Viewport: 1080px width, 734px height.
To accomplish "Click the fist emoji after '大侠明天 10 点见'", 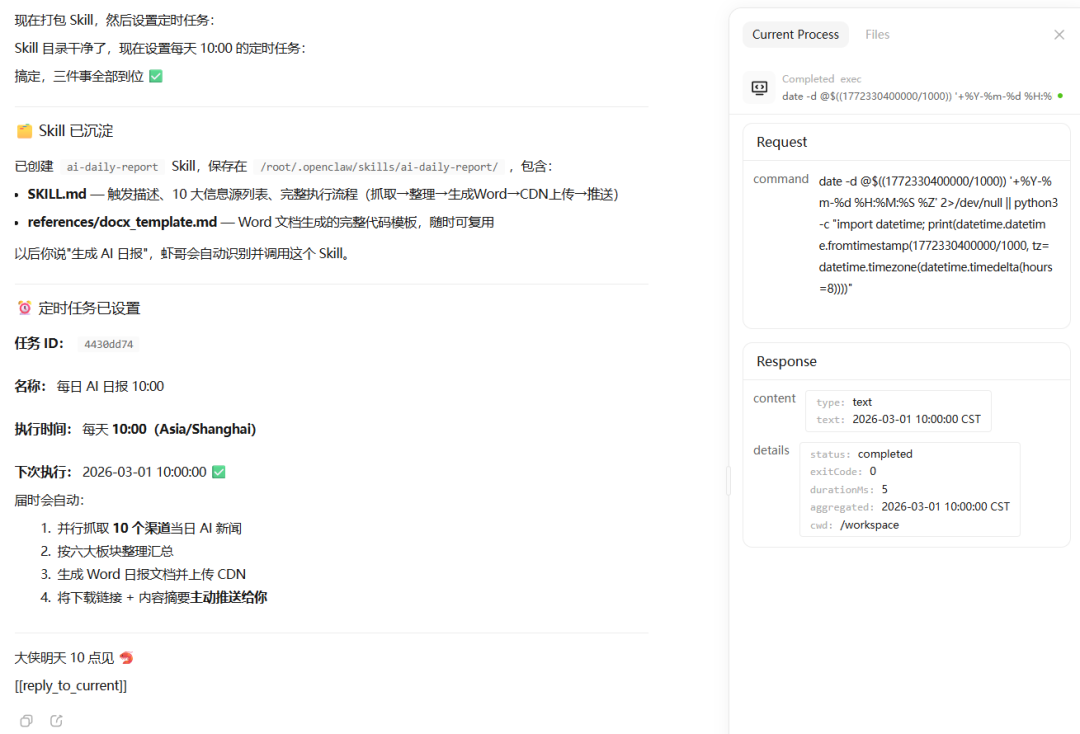I will coord(130,657).
